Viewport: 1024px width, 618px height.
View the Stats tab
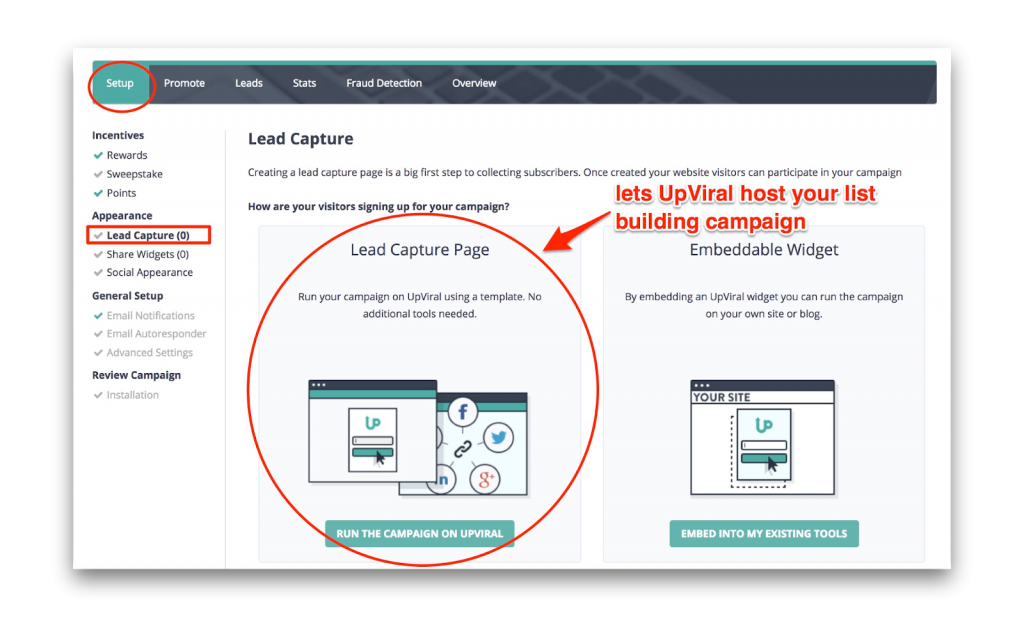click(x=304, y=83)
